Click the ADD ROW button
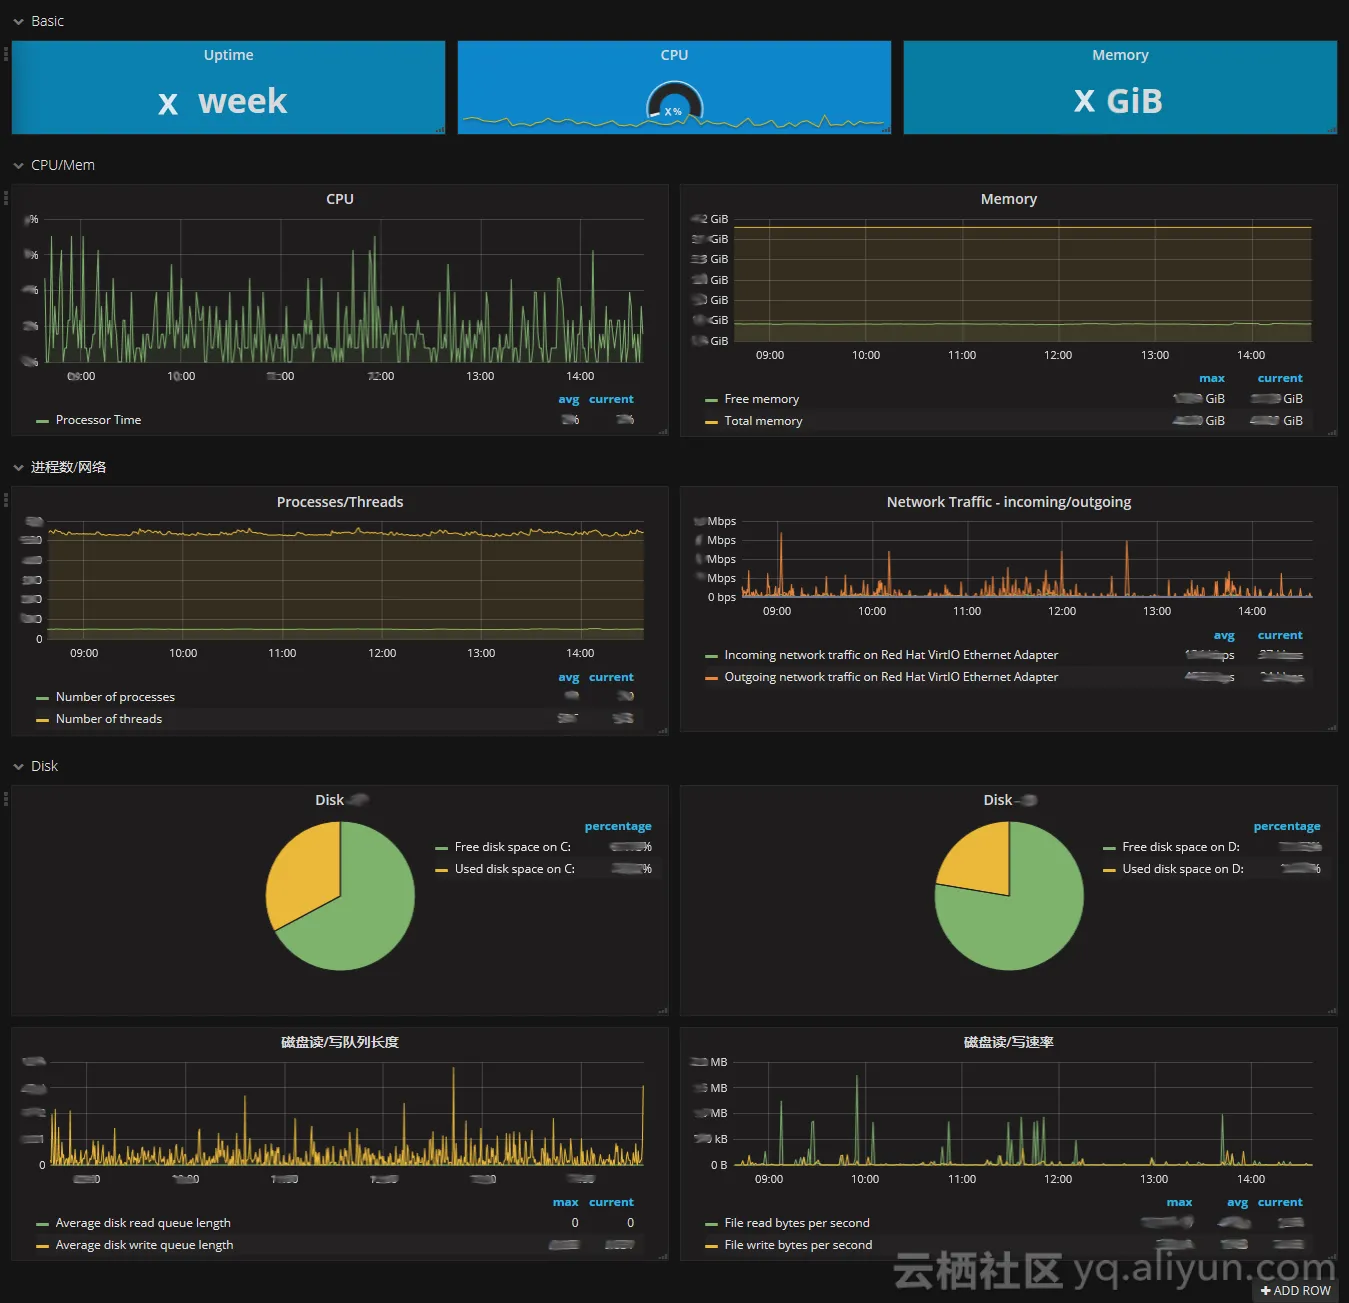 [x=1296, y=1290]
